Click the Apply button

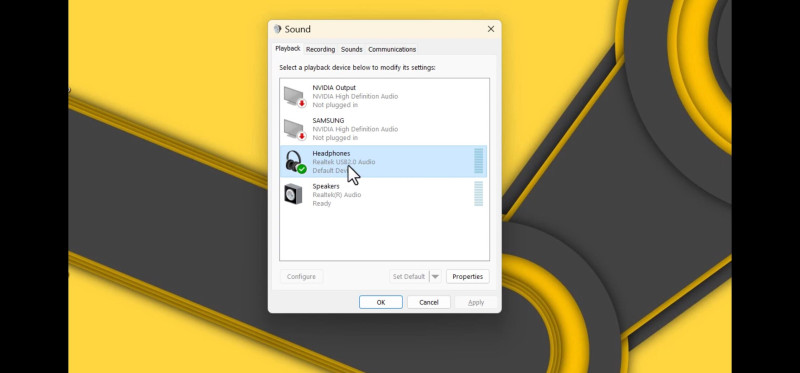[x=476, y=302]
